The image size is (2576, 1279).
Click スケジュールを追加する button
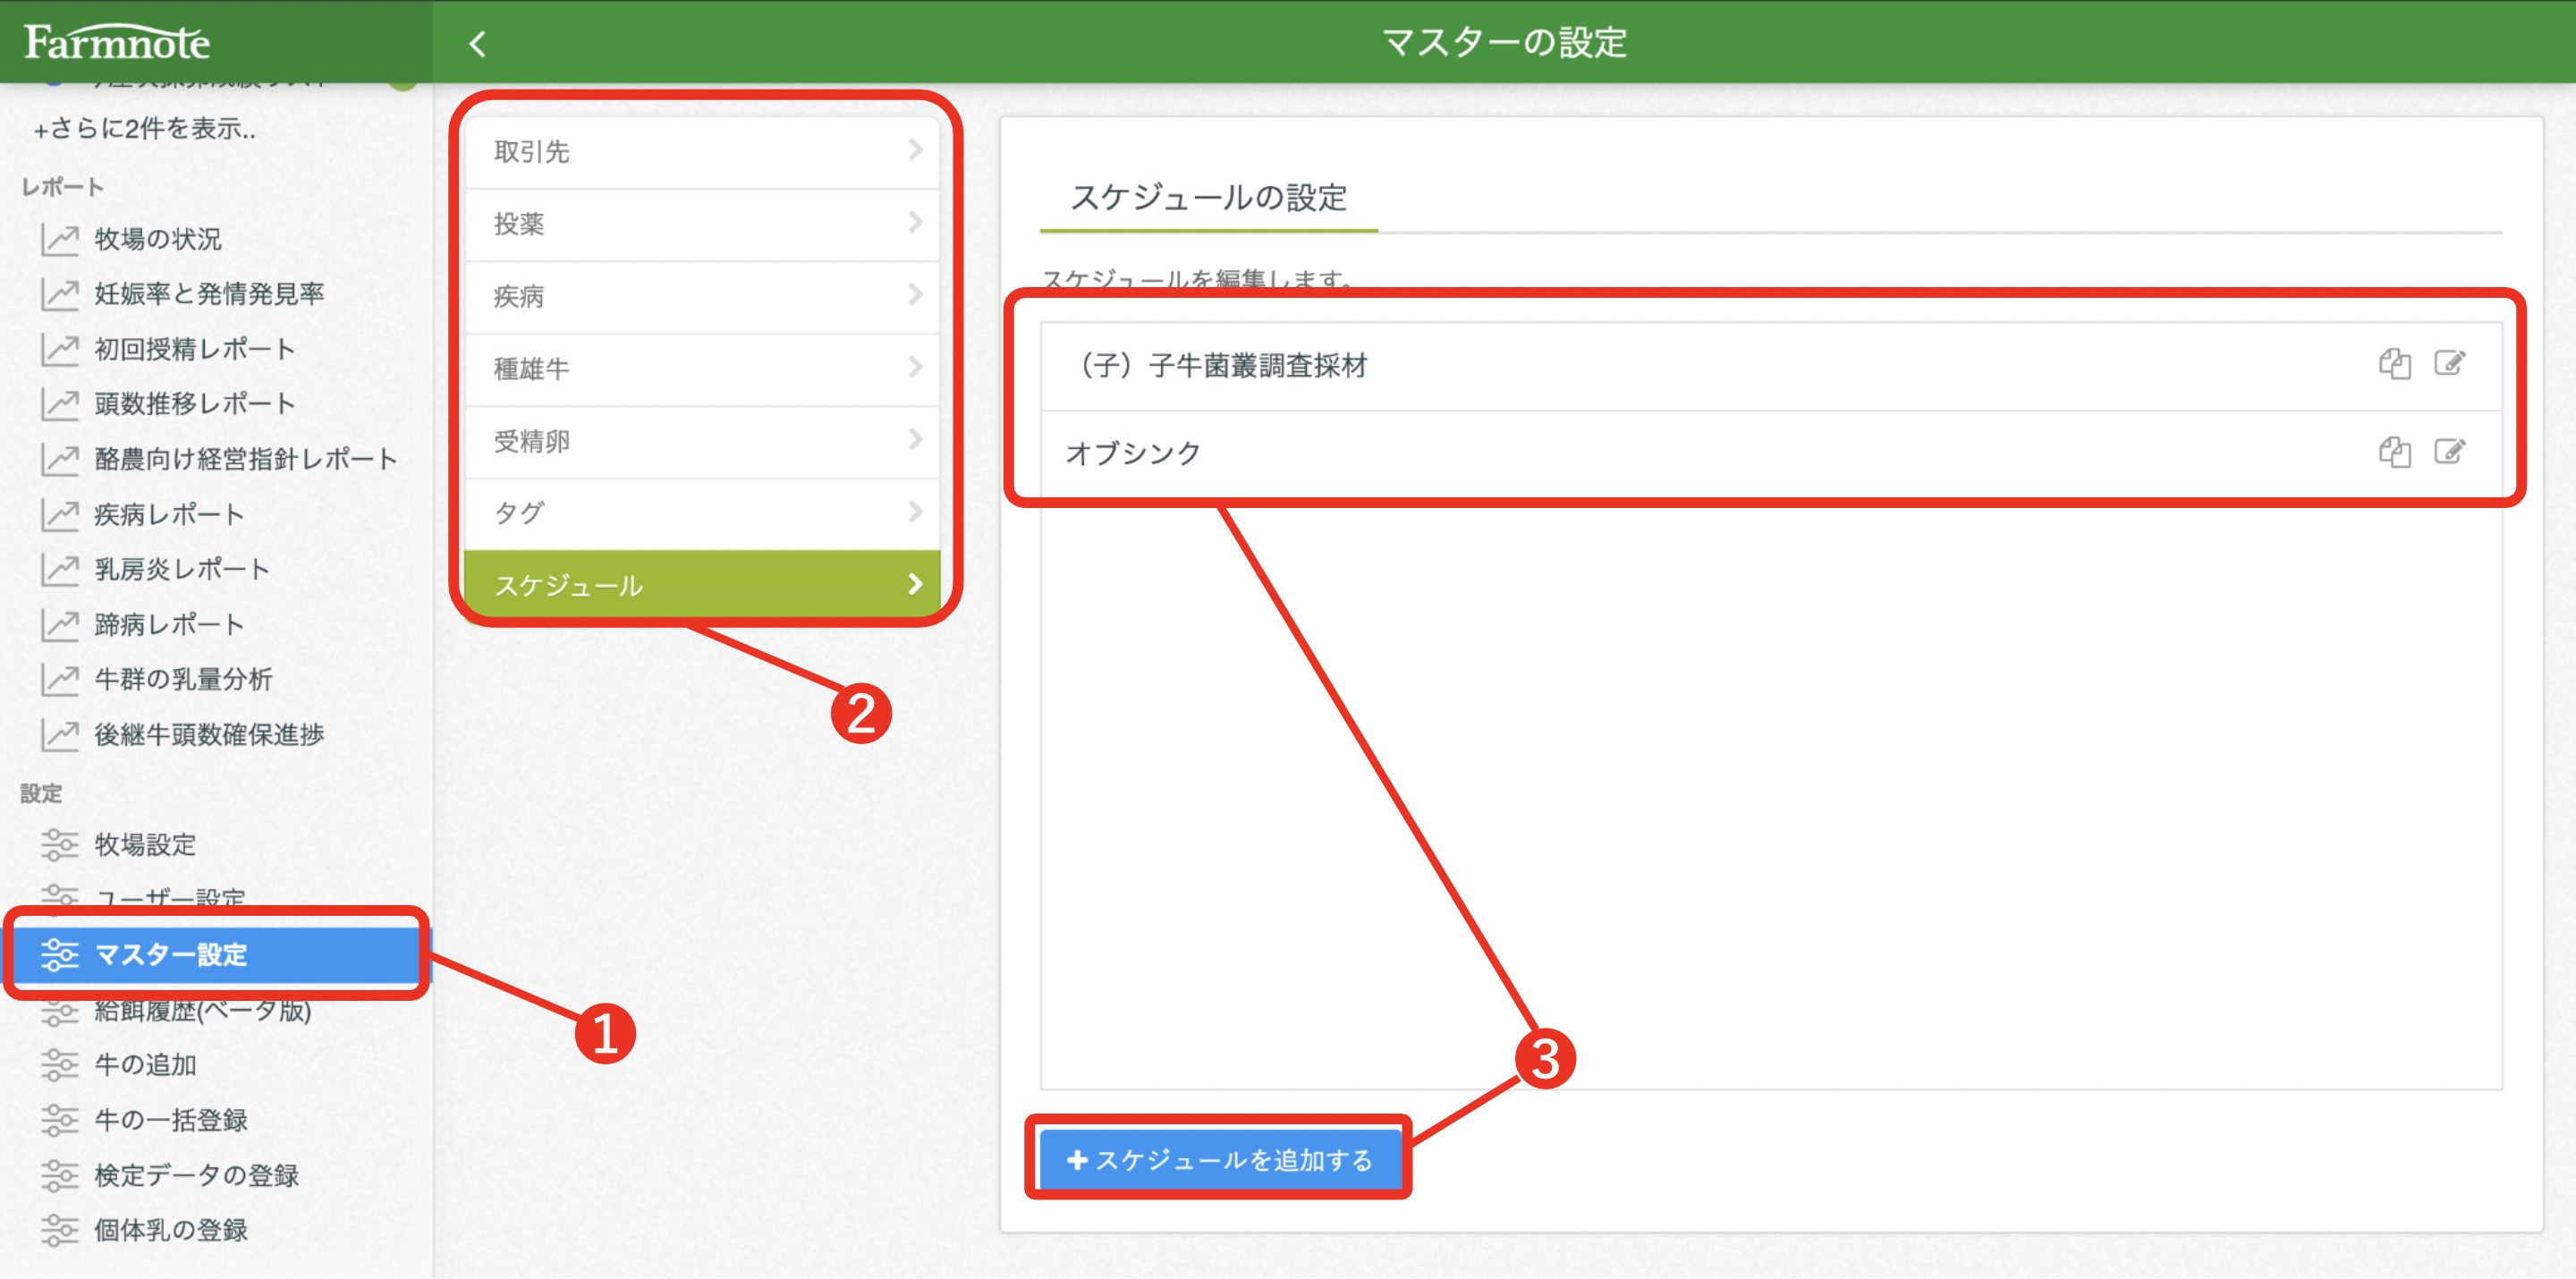[x=1219, y=1160]
